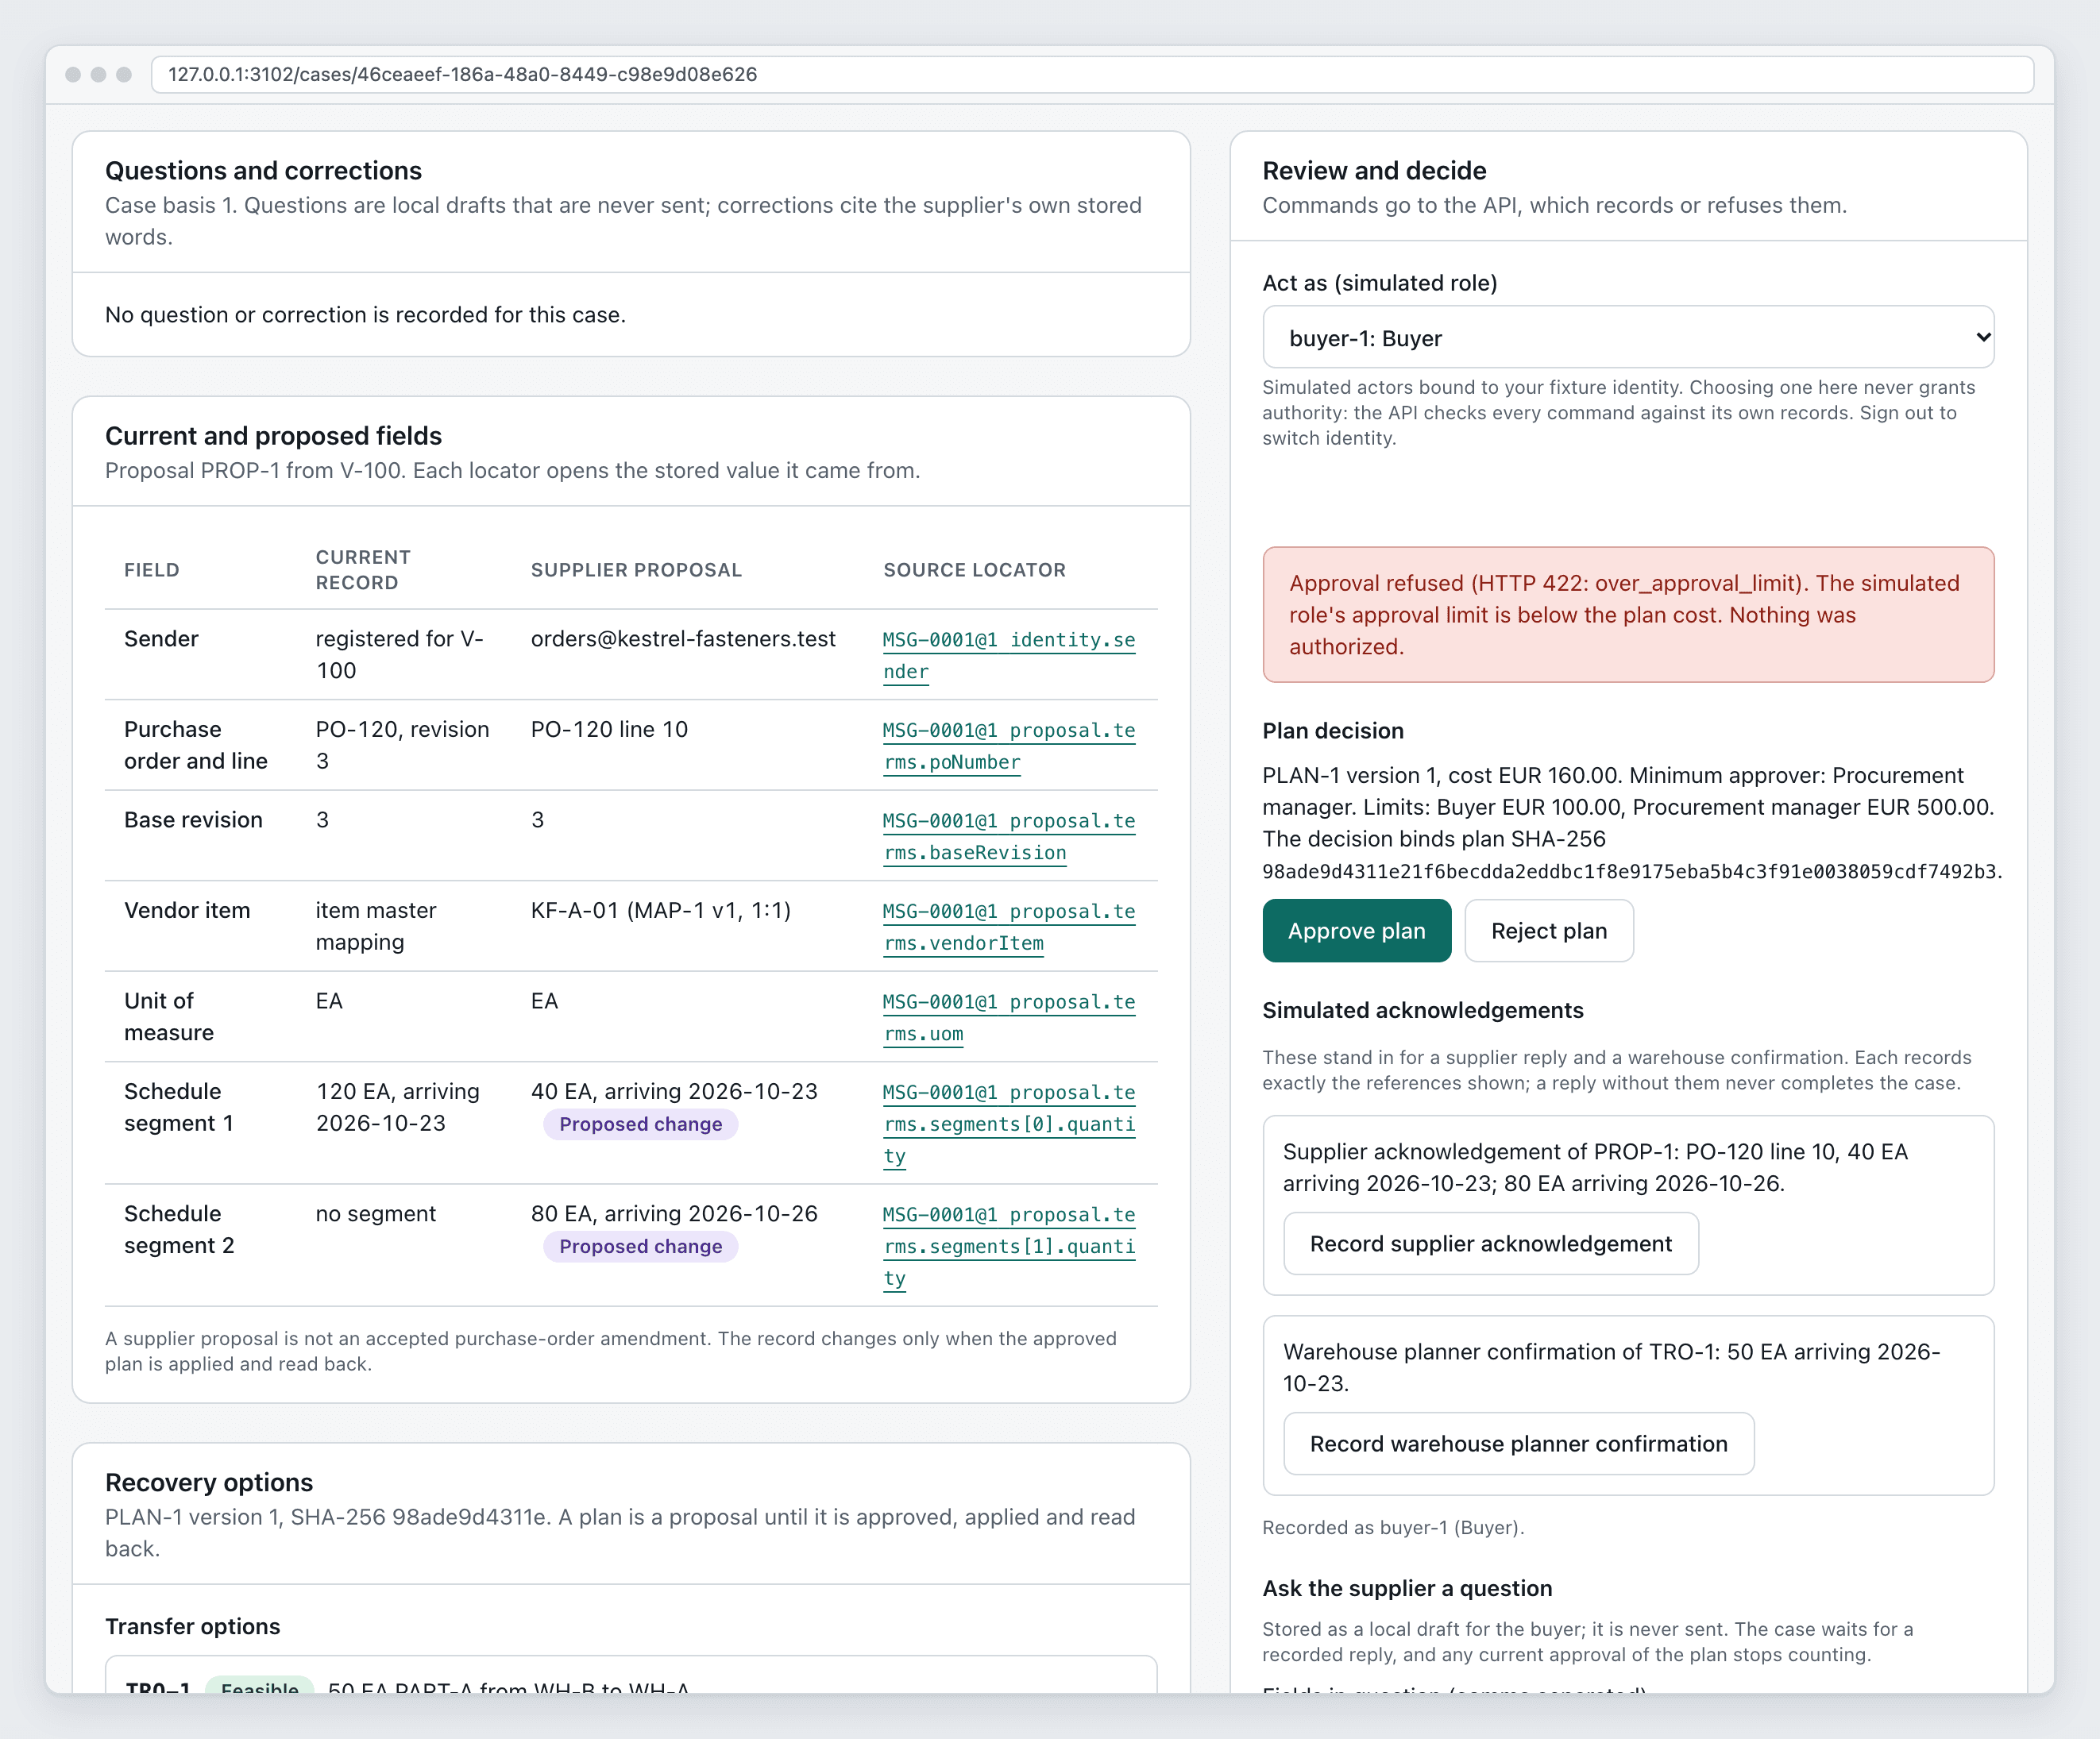
Task: Open the Act as simulated role dropdown
Action: click(1628, 338)
